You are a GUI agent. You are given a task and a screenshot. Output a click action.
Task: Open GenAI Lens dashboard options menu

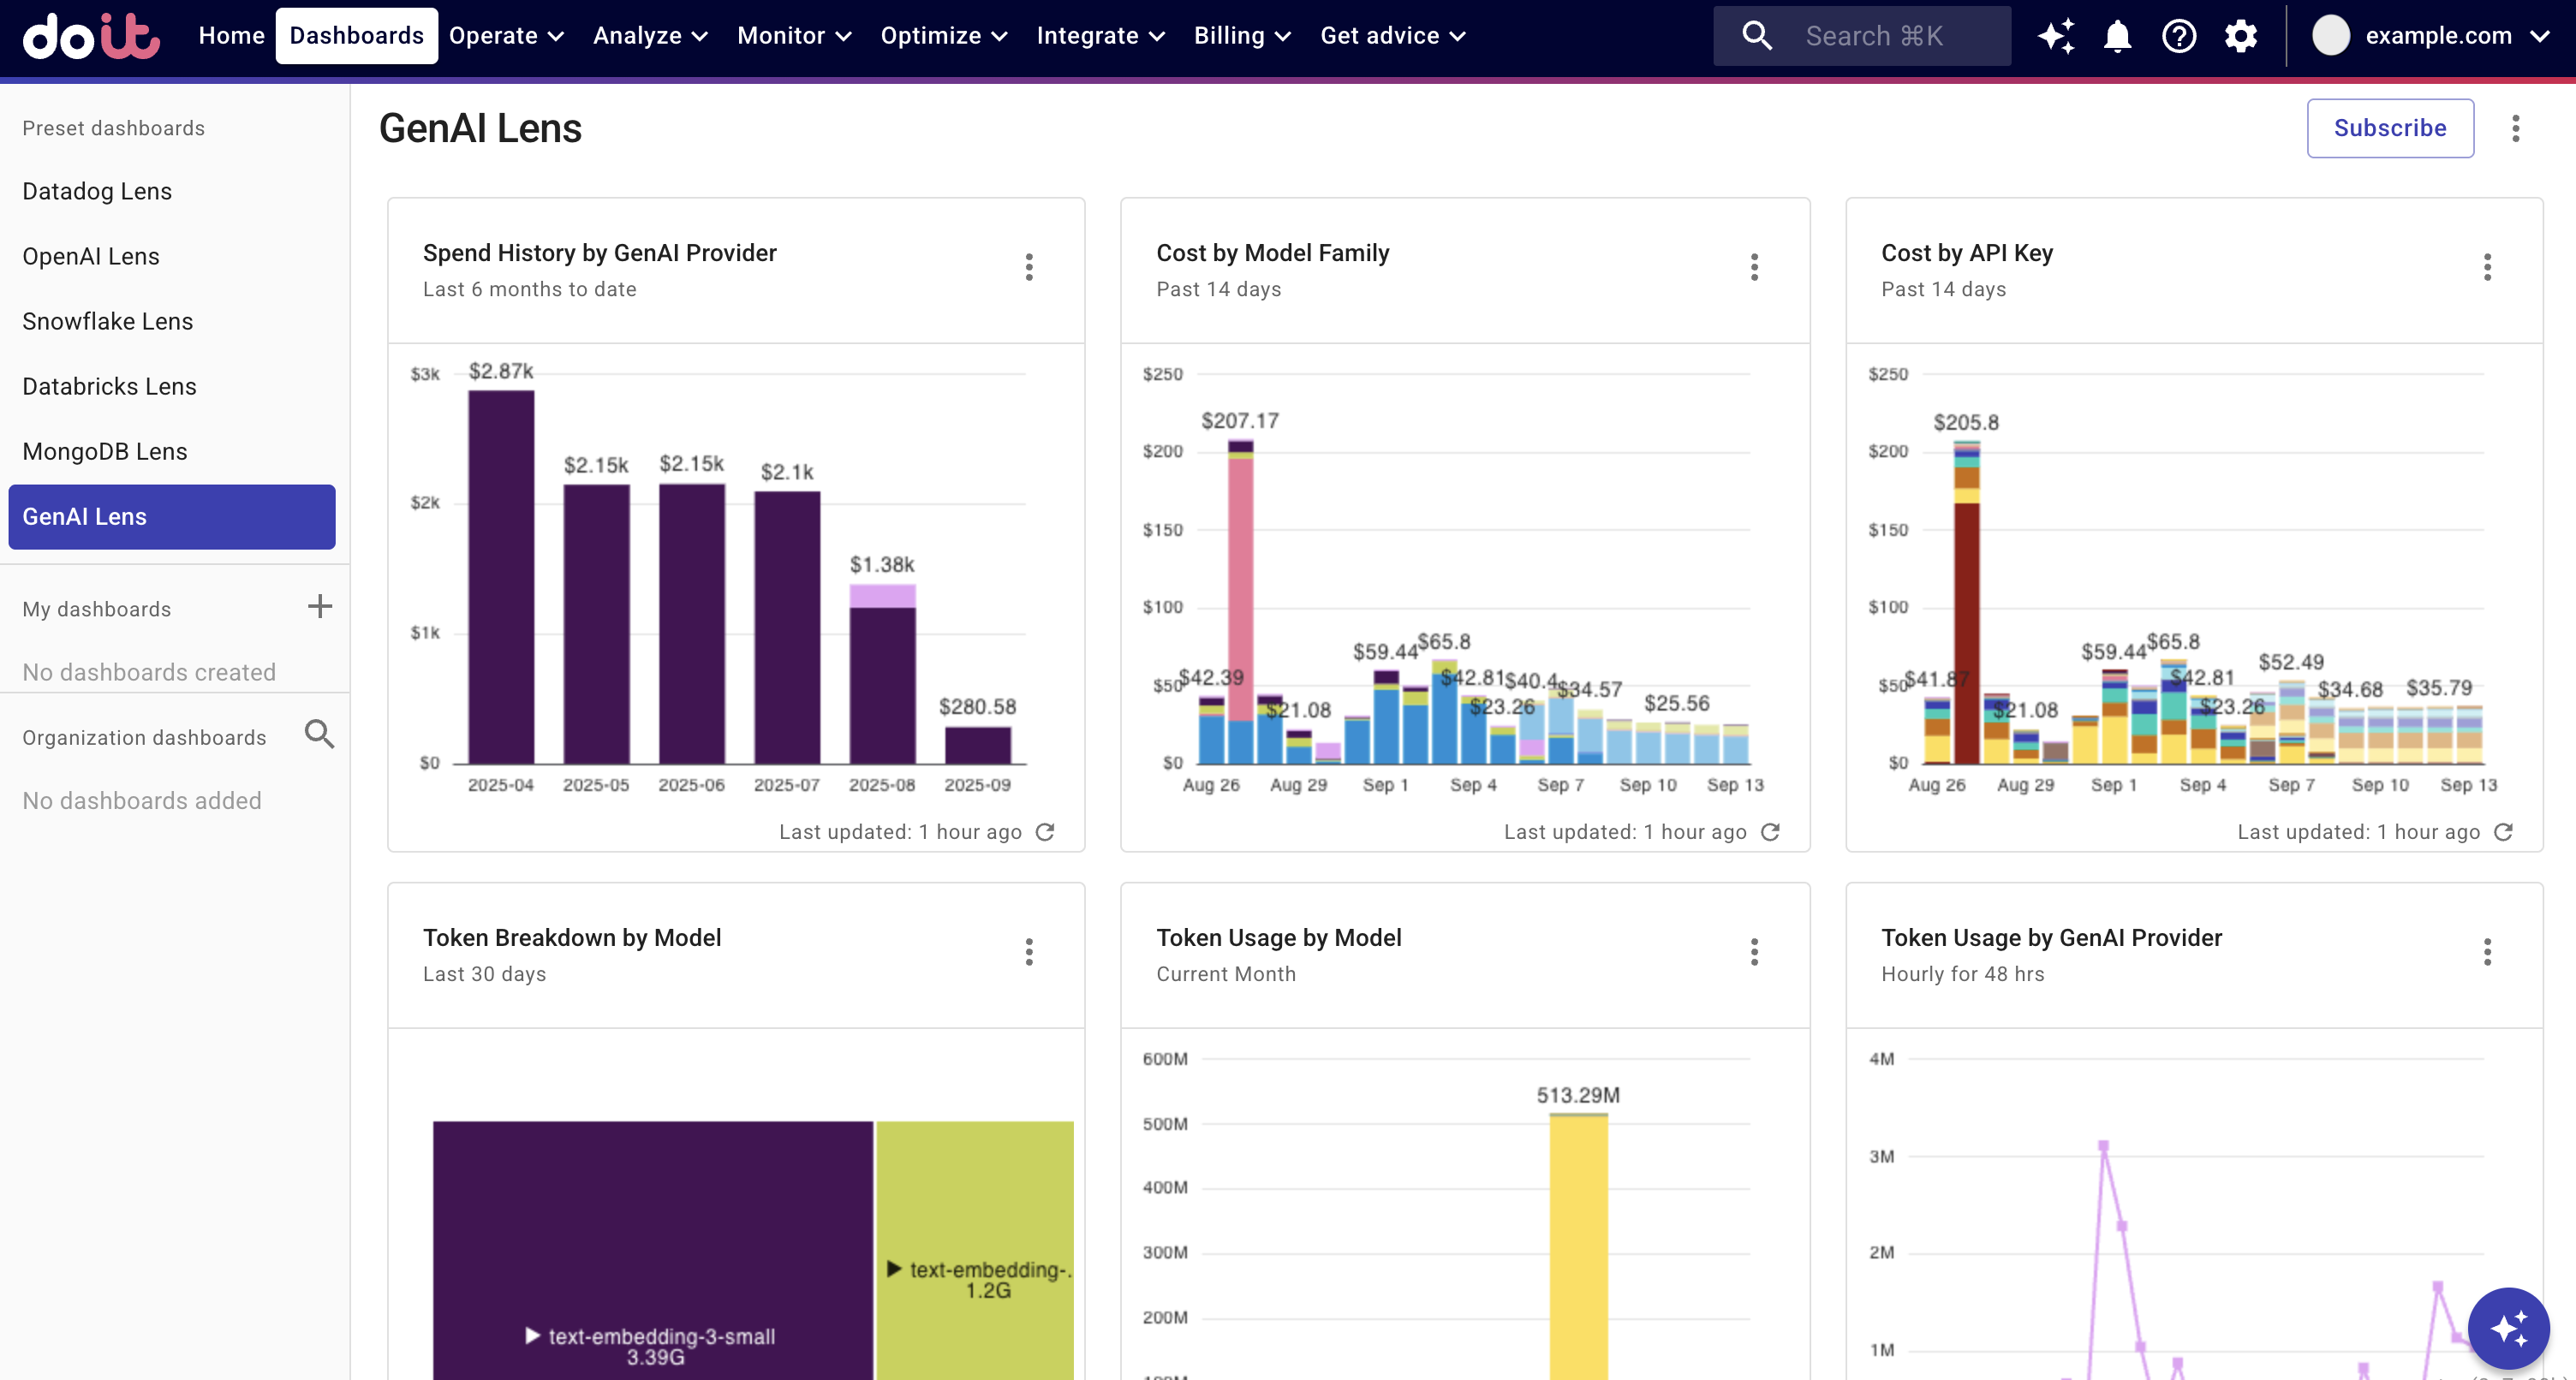(x=2516, y=128)
